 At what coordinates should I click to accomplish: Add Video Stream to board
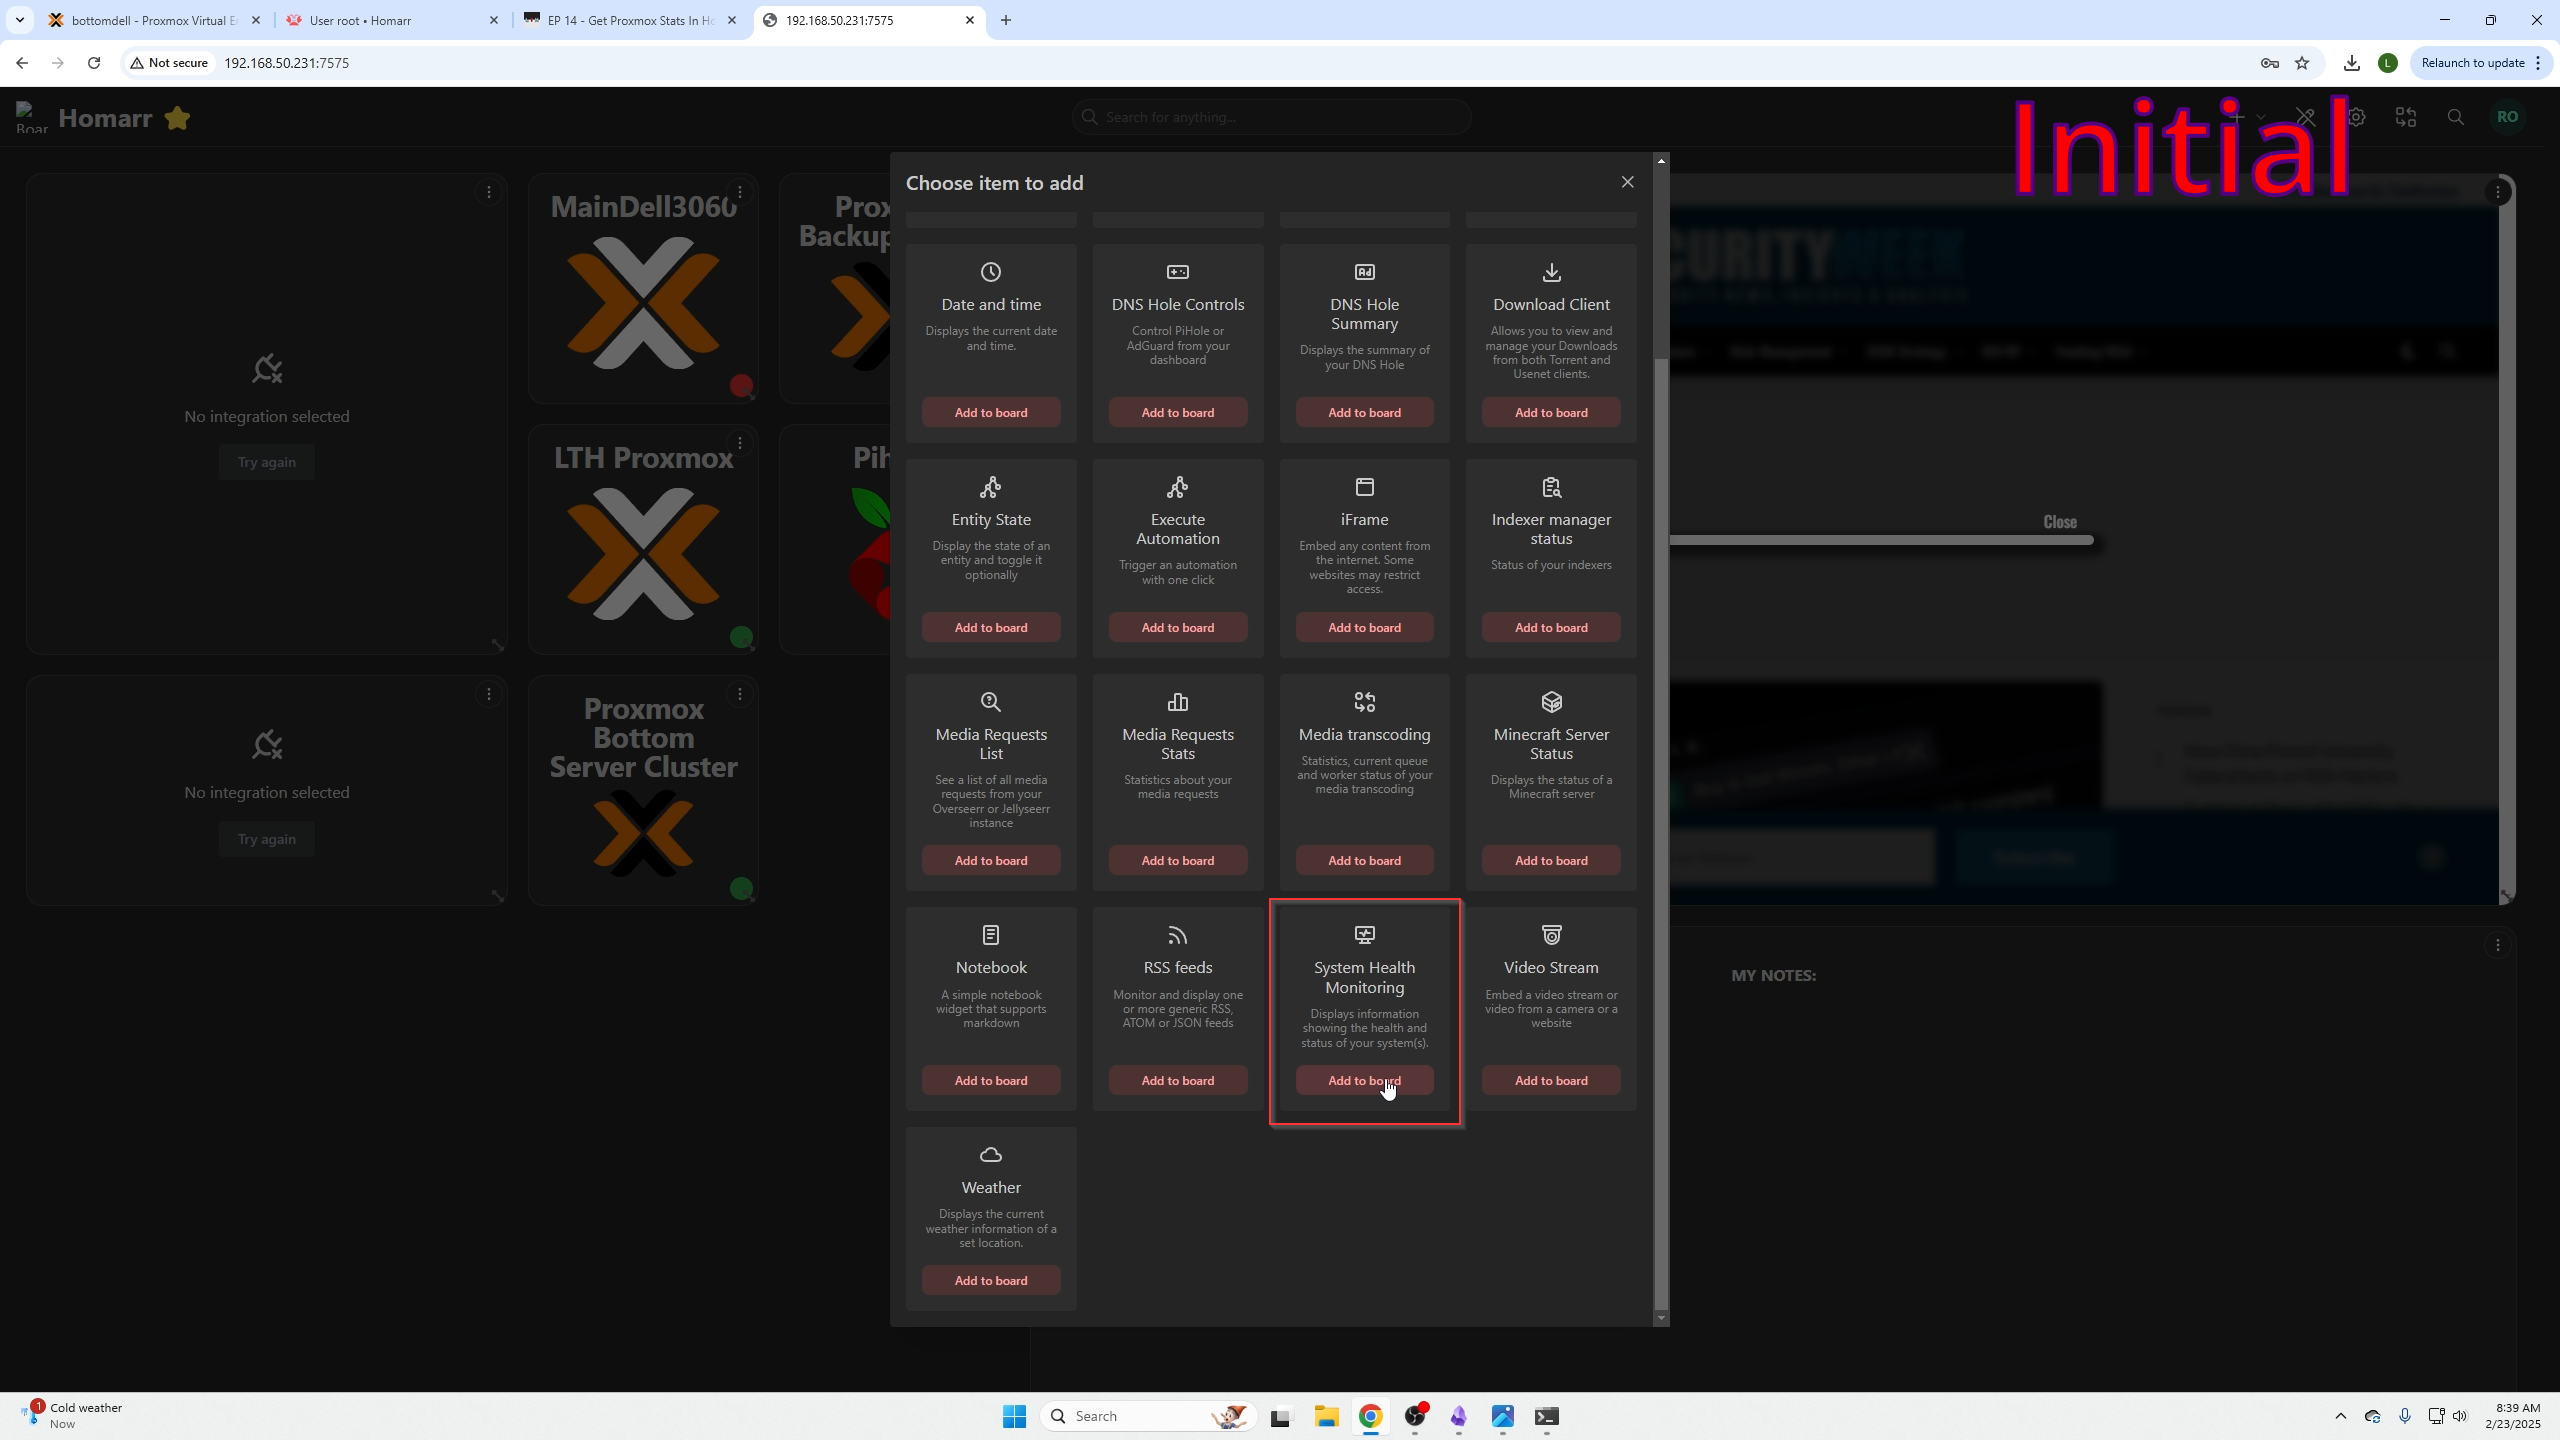point(1551,1080)
